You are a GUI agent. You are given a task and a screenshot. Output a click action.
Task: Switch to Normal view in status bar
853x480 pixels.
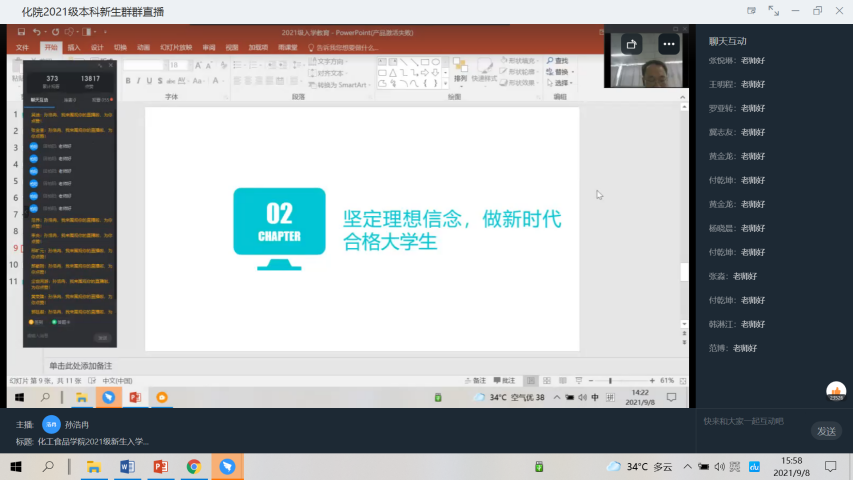pos(530,381)
